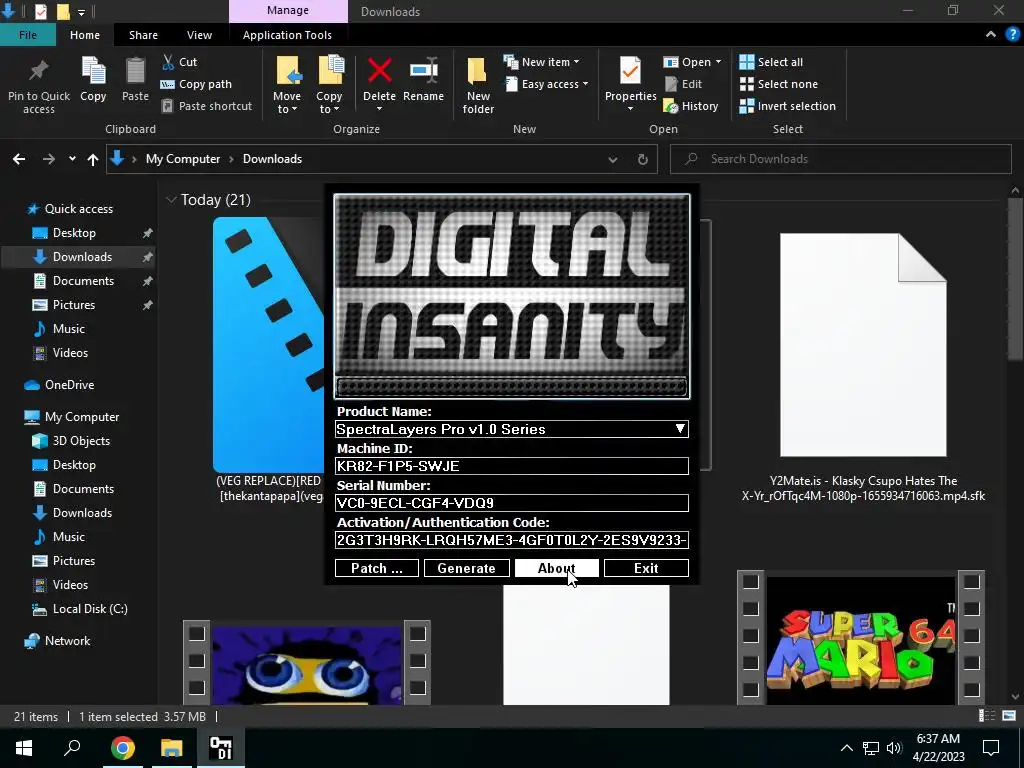This screenshot has height=768, width=1024.
Task: Click the red Delete icon
Action: point(379,72)
